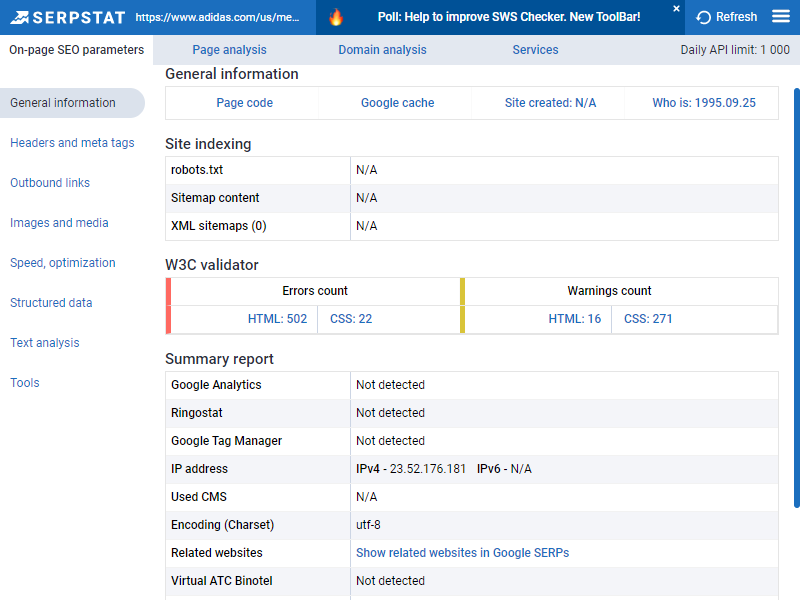Viewport: 800px width, 600px height.
Task: Click the Google Tag Manager row label
Action: (x=226, y=441)
